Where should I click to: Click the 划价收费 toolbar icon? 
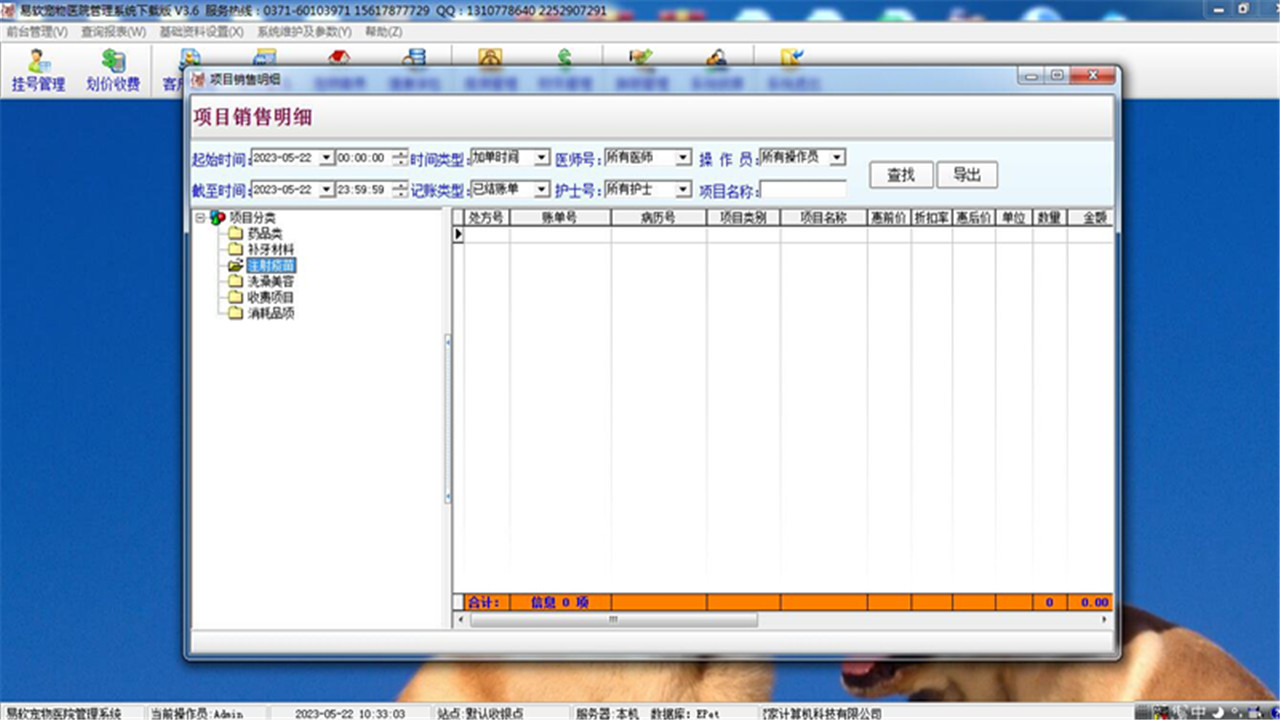[112, 70]
